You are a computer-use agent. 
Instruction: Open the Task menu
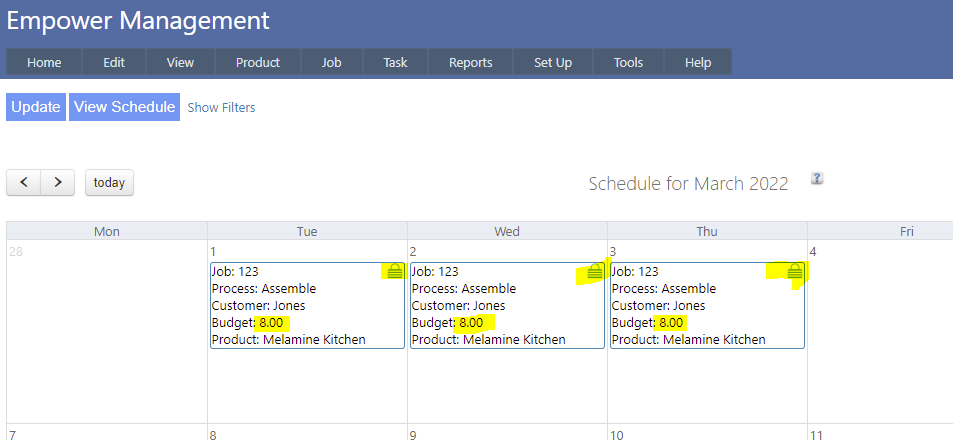tap(395, 62)
